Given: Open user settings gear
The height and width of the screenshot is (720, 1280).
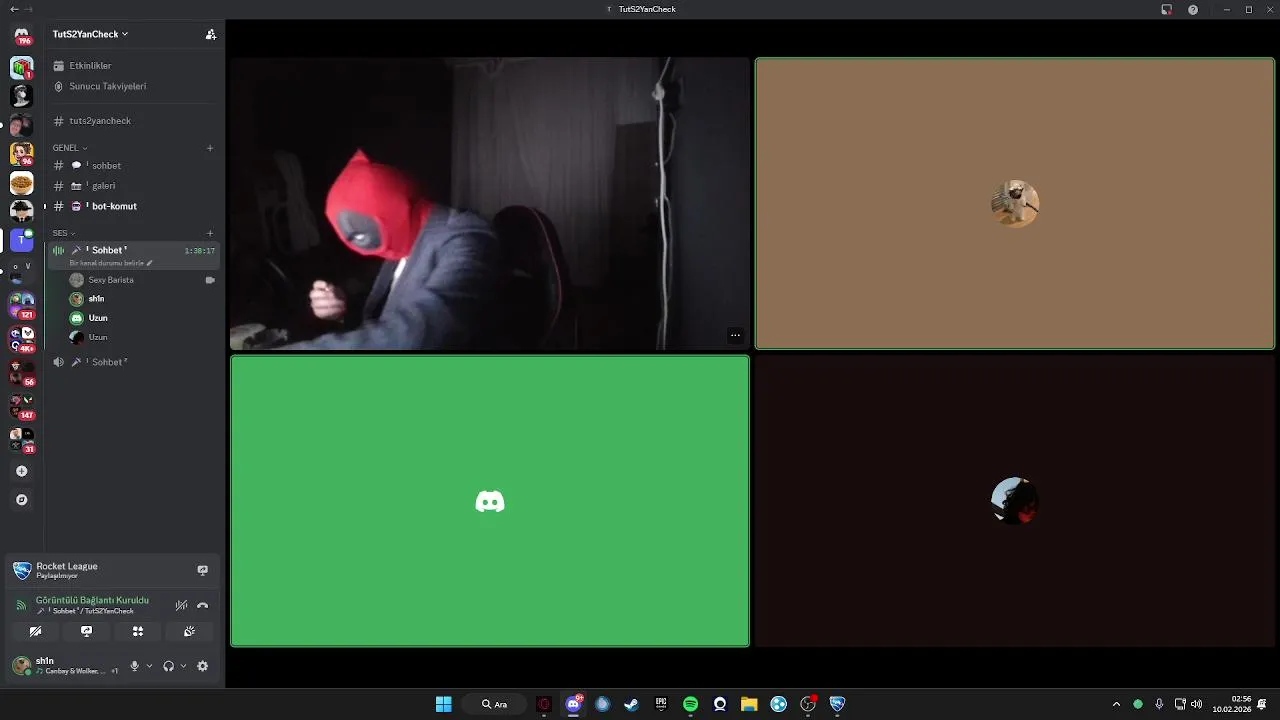Looking at the screenshot, I should coord(202,666).
